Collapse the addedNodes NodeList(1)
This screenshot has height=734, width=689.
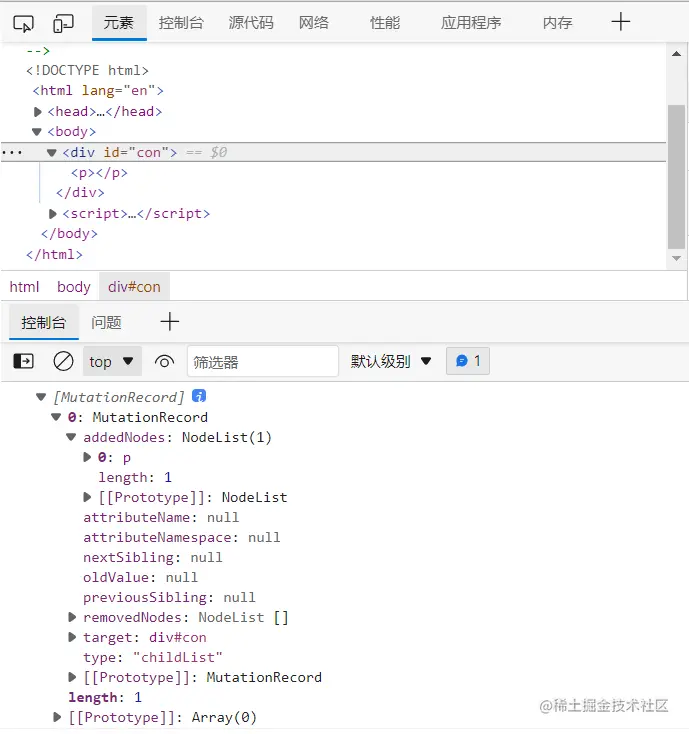[71, 437]
